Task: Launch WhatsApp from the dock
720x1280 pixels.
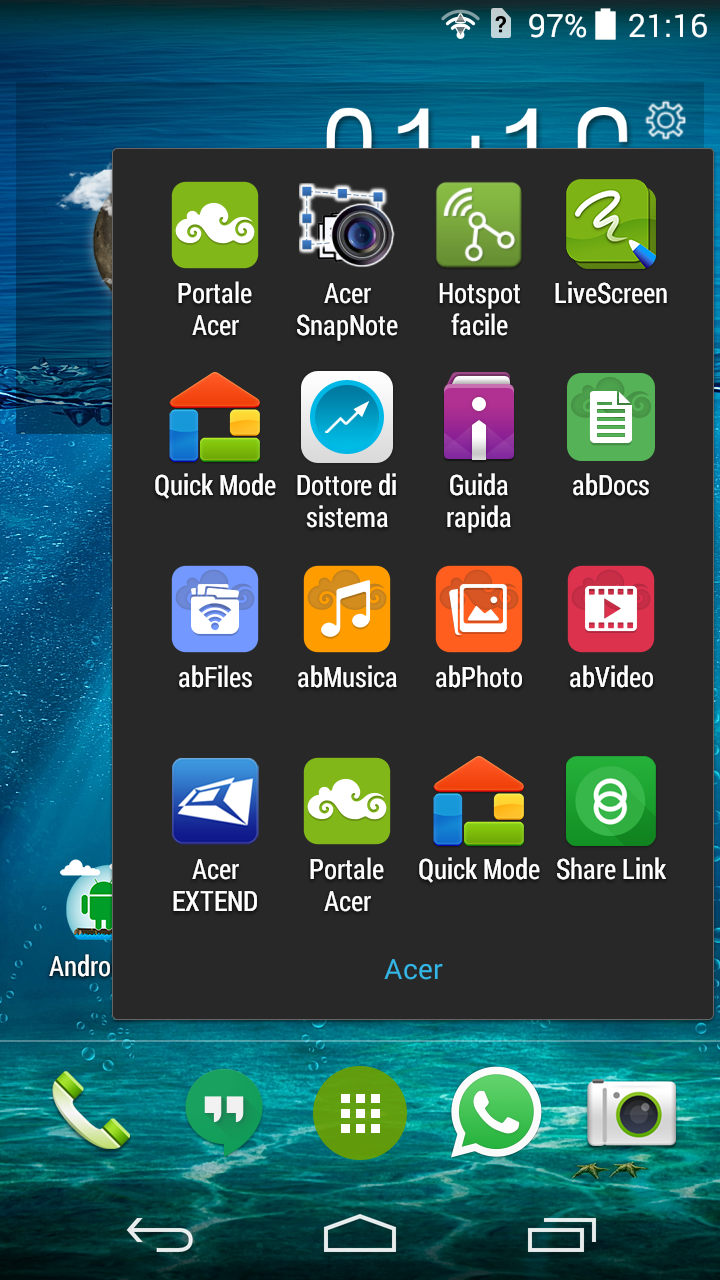Action: click(496, 1112)
